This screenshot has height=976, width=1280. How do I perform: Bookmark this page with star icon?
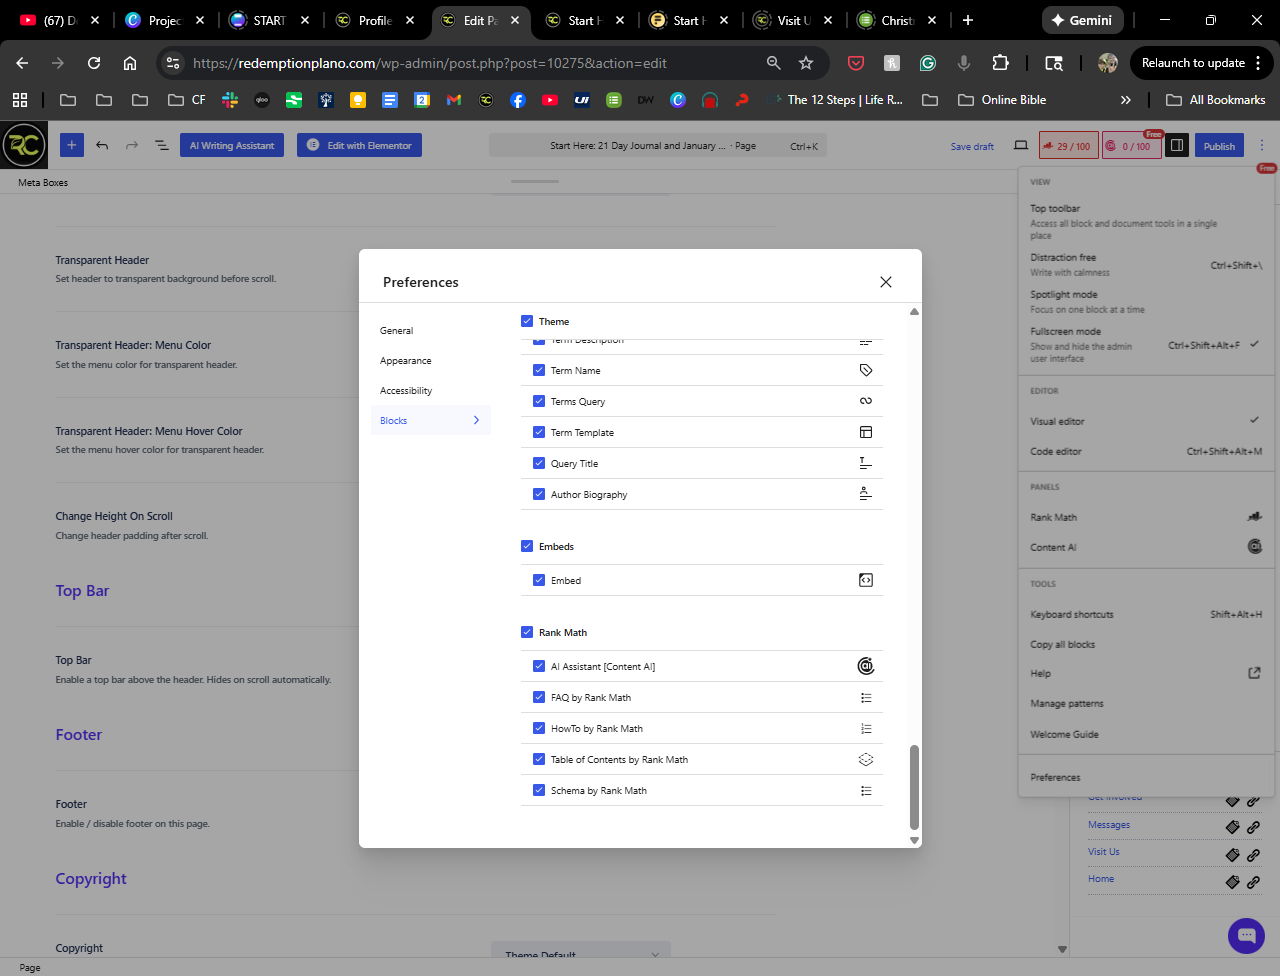point(806,63)
